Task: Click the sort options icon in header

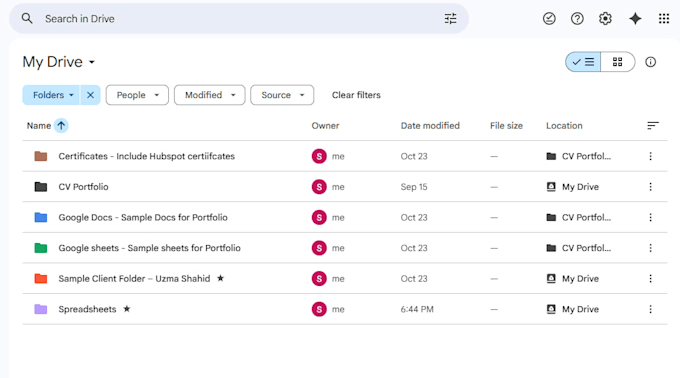Action: tap(653, 126)
